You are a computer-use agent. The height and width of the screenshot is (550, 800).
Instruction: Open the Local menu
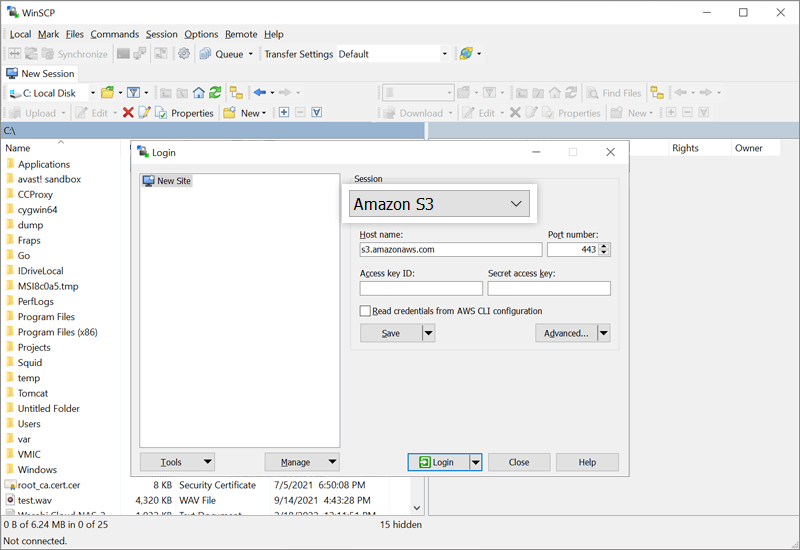(x=20, y=34)
